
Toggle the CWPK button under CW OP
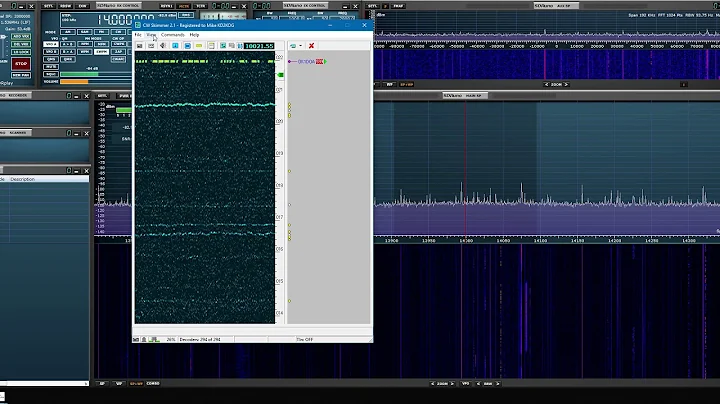[x=118, y=44]
